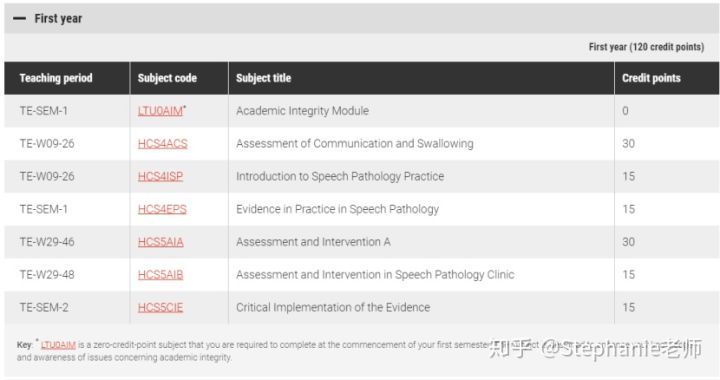Collapse the First year section
Image resolution: width=720 pixels, height=380 pixels.
pyautogui.click(x=361, y=18)
